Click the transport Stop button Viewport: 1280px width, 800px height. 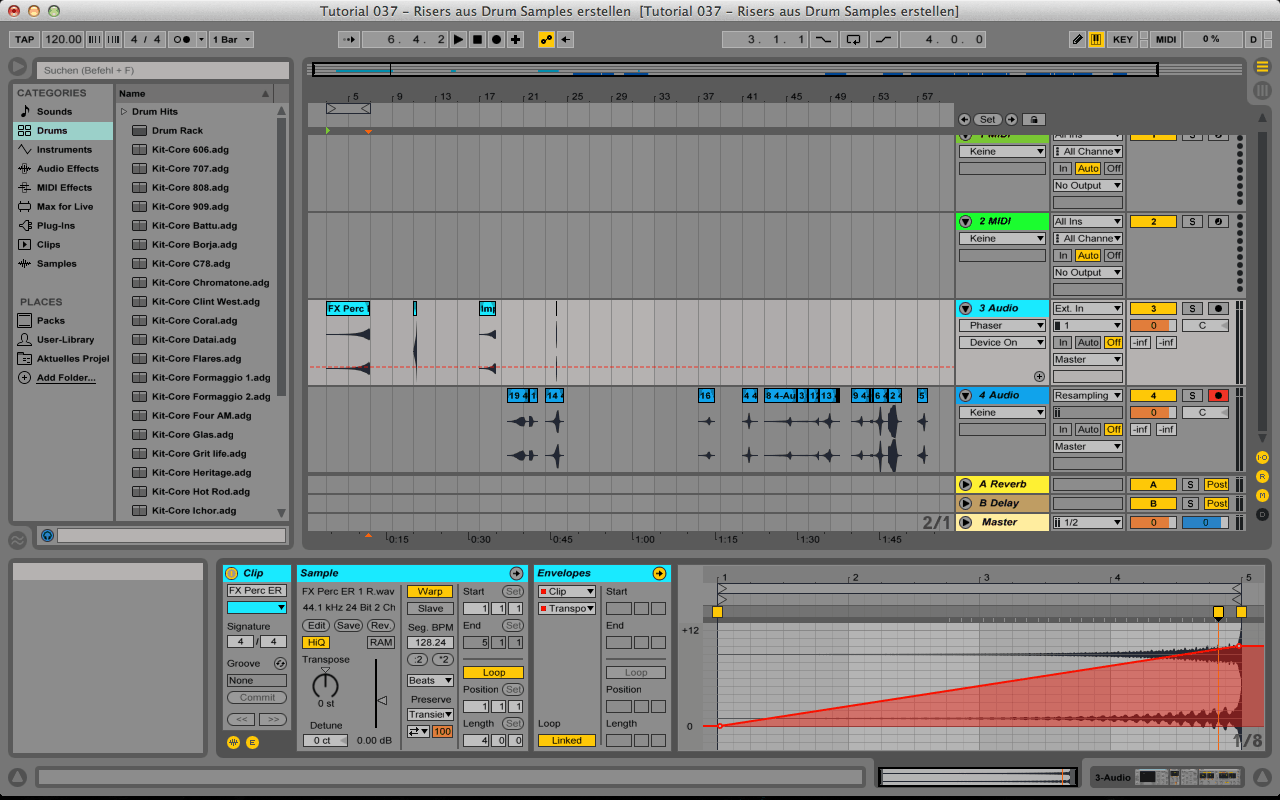[x=477, y=40]
